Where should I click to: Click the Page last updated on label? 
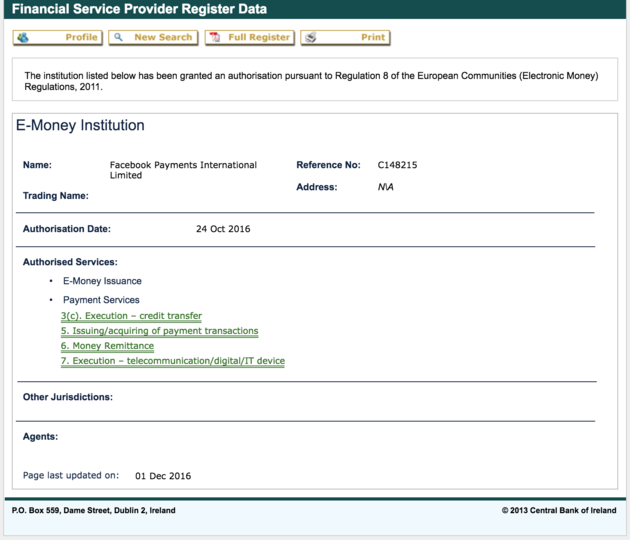click(x=71, y=475)
